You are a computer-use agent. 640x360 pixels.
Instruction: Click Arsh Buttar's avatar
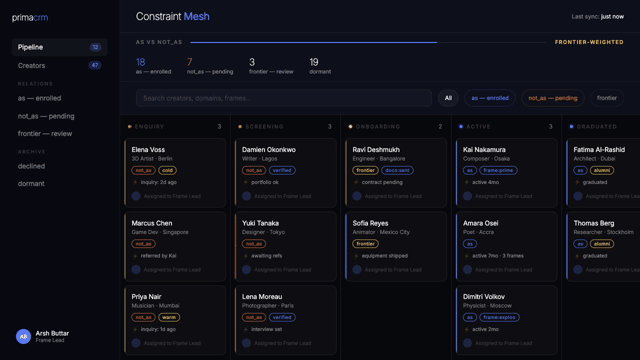click(x=23, y=336)
